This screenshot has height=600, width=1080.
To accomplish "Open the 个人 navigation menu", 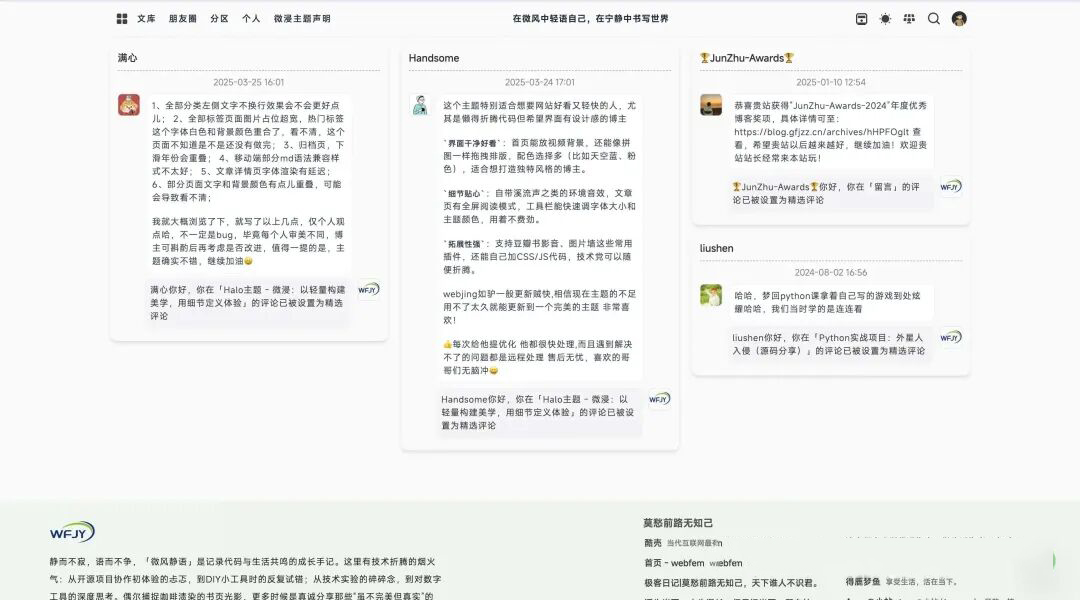I will pos(252,18).
